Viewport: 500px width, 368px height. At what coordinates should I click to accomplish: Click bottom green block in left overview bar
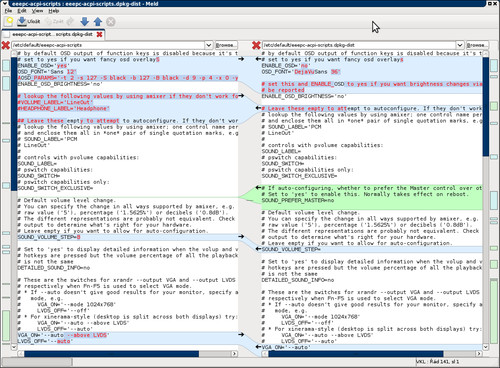[6, 325]
